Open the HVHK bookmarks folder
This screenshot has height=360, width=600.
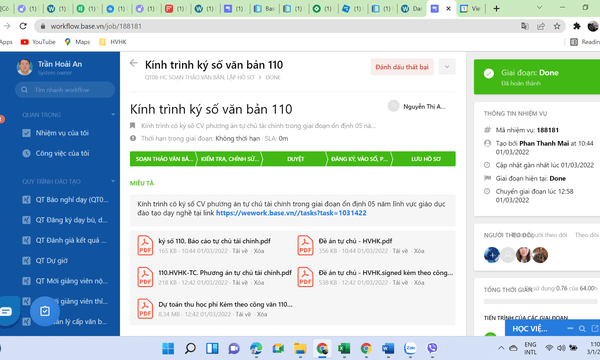point(112,42)
